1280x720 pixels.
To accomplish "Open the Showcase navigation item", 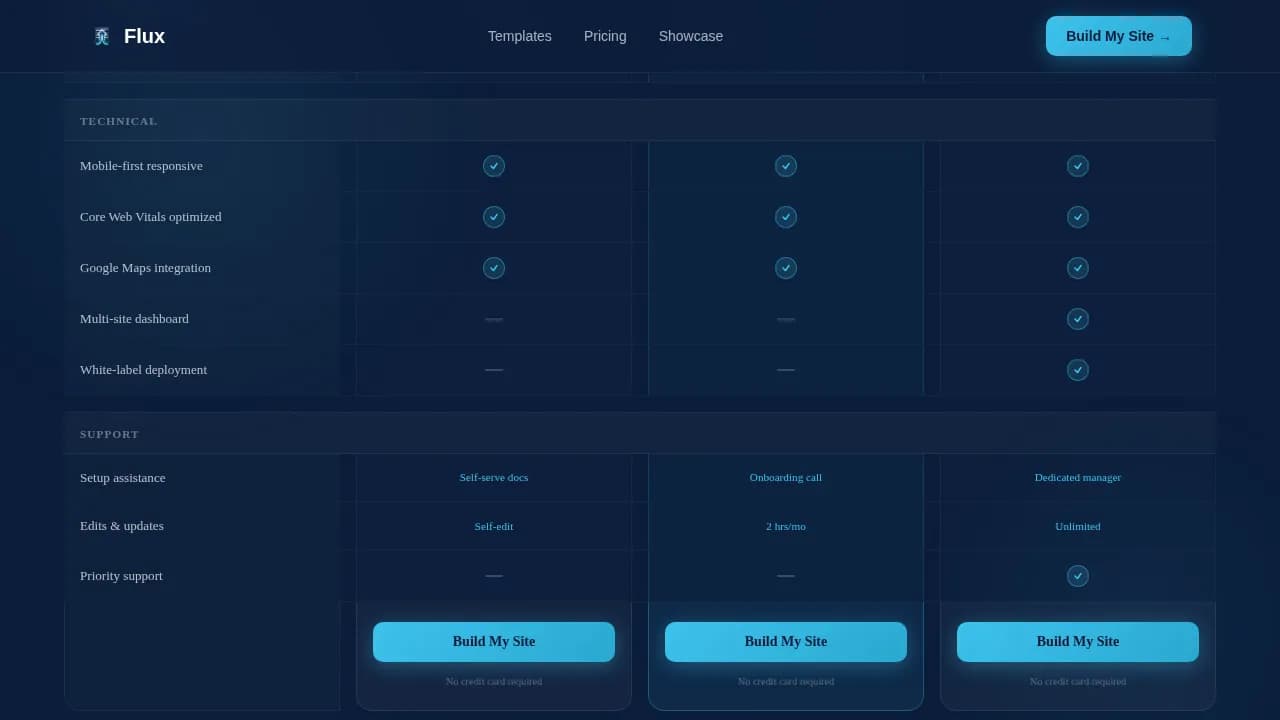I will (690, 36).
